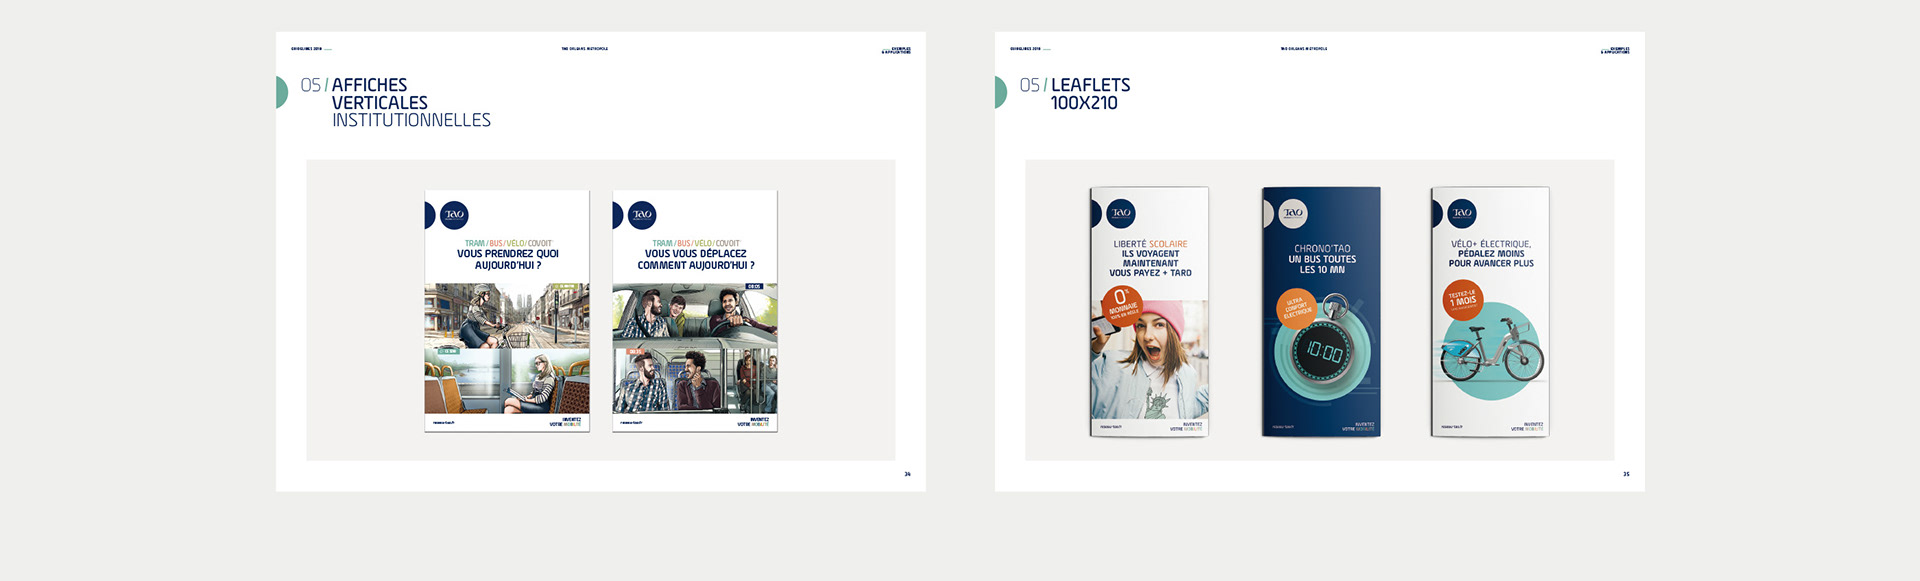
Task: Select the 'LEAFLETS' heading
Action: [1090, 85]
